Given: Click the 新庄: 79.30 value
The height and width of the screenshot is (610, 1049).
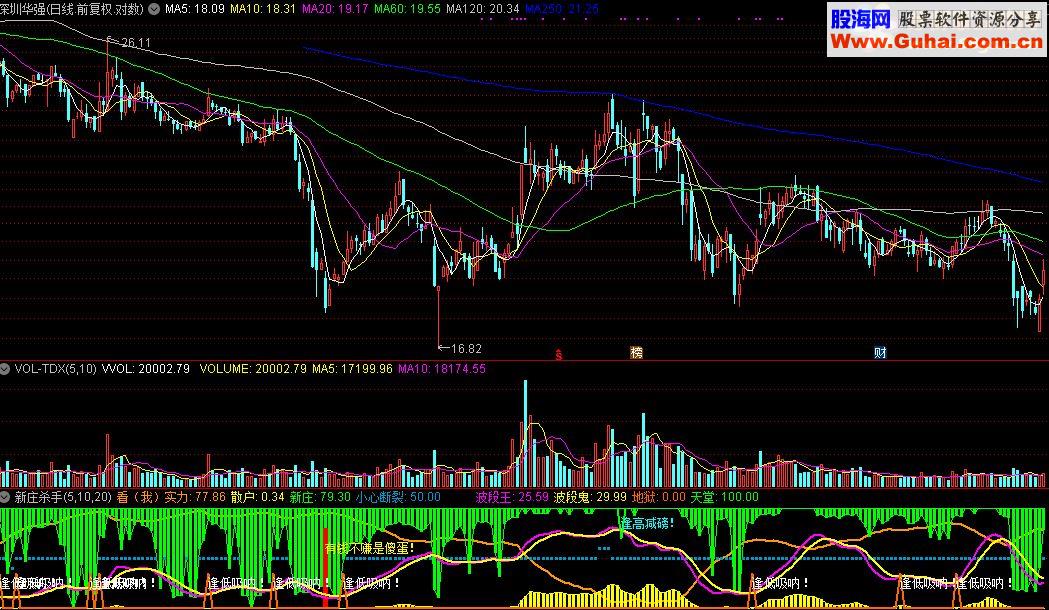Looking at the screenshot, I should click(320, 497).
